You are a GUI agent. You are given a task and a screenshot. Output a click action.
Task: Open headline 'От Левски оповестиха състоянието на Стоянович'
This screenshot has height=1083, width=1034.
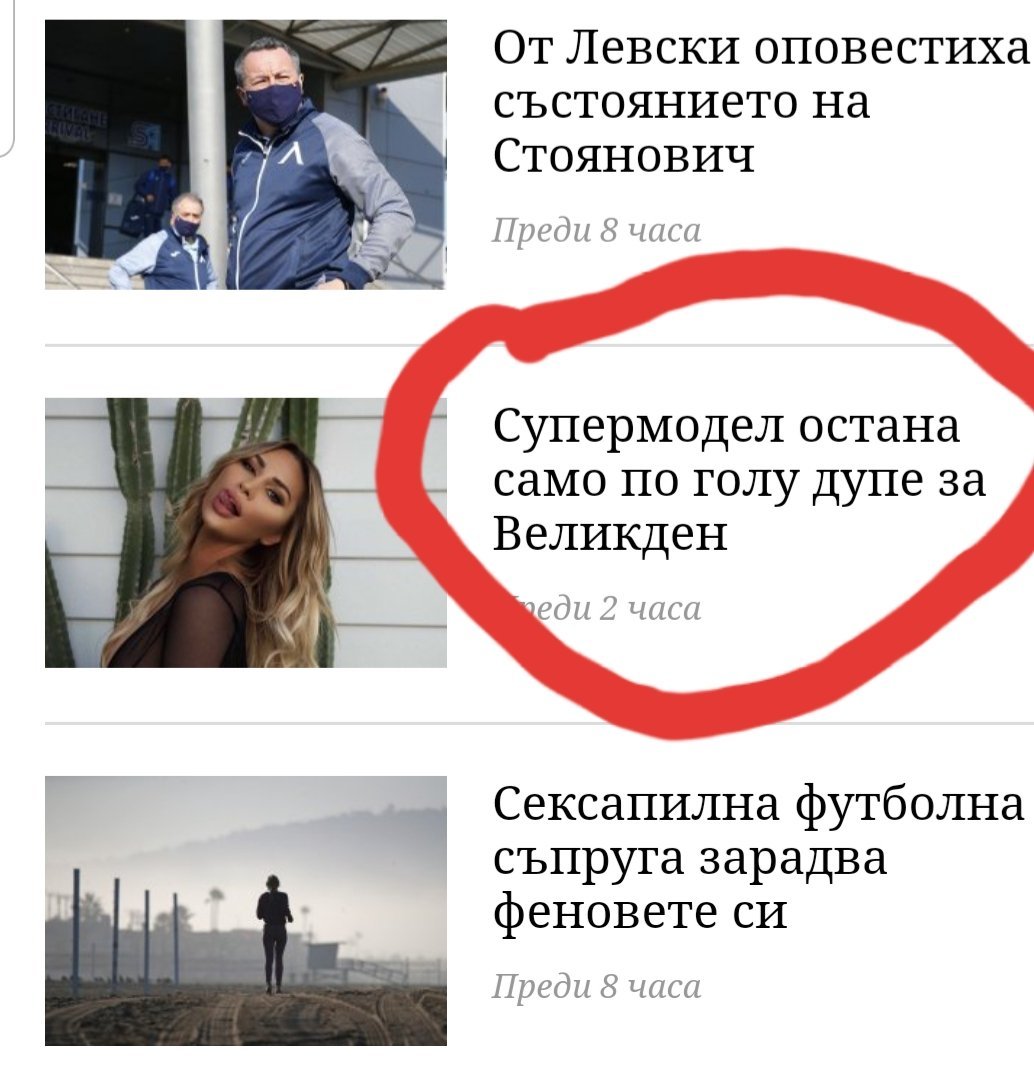[761, 102]
